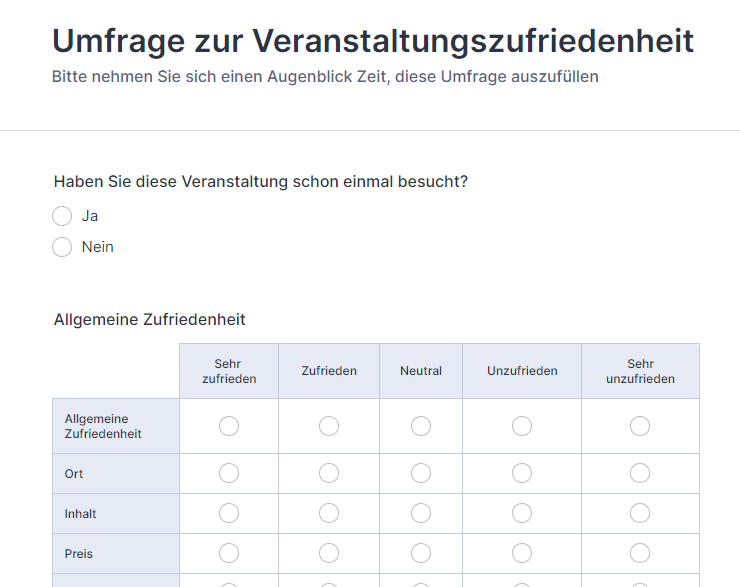Rate Ort as Sehr unzufrieden
This screenshot has height=587, width=740.
[x=640, y=473]
